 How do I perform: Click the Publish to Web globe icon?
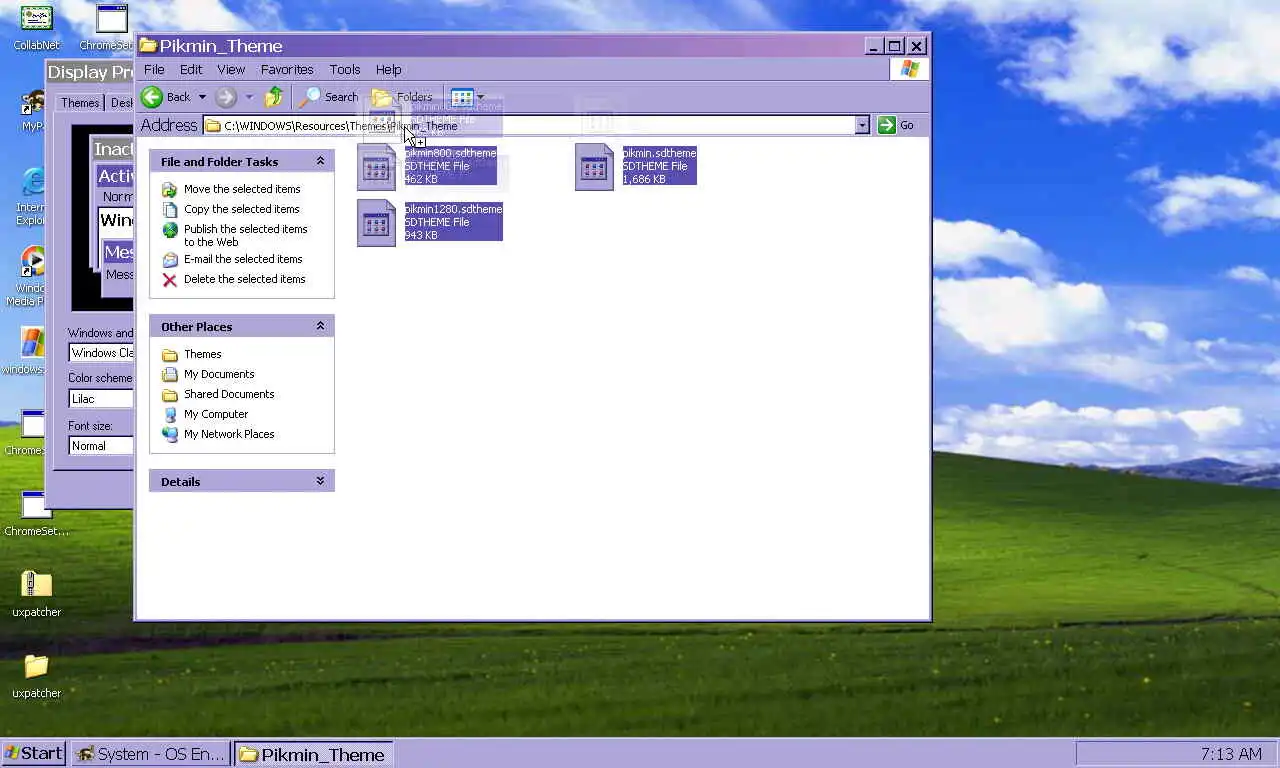pos(170,230)
